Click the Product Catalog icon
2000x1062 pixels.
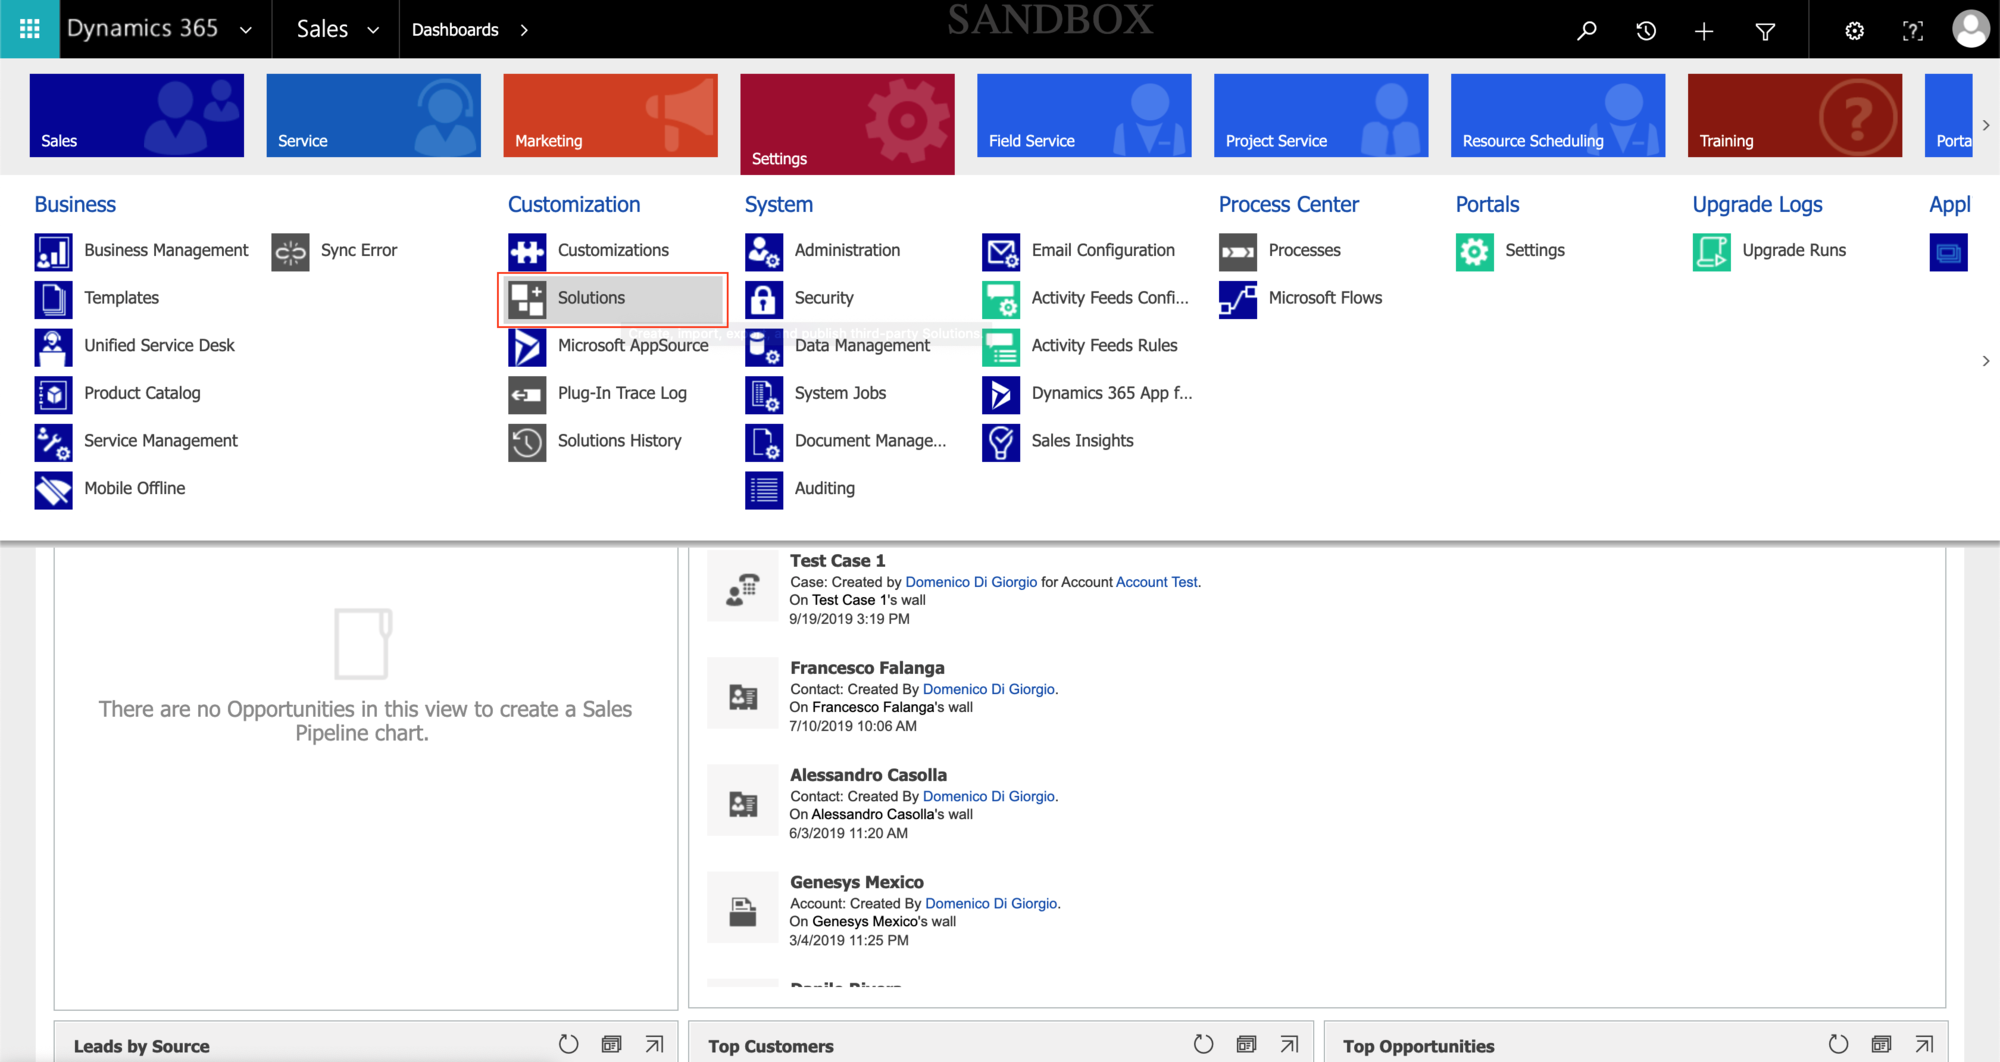click(53, 395)
